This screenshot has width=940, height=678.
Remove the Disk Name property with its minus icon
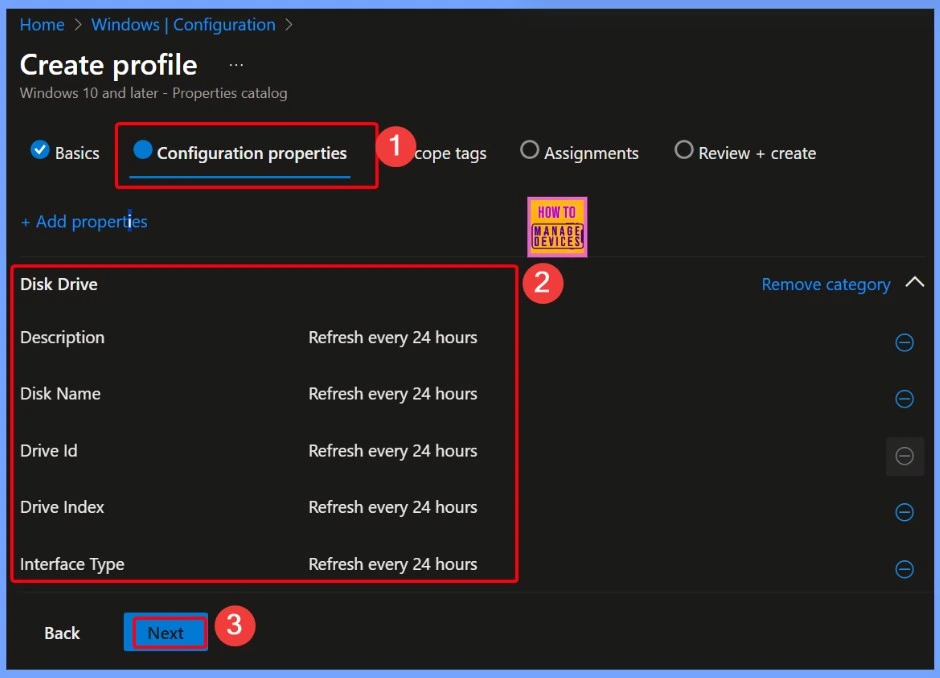tap(904, 399)
